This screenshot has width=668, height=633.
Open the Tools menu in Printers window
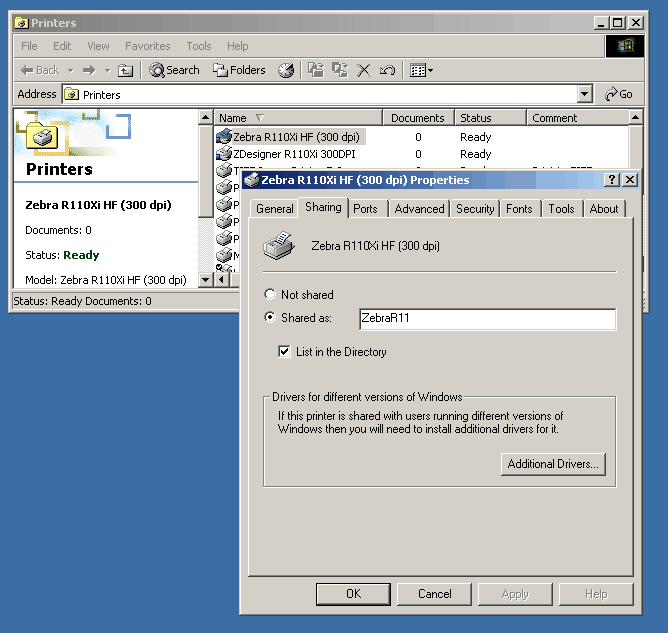(199, 46)
